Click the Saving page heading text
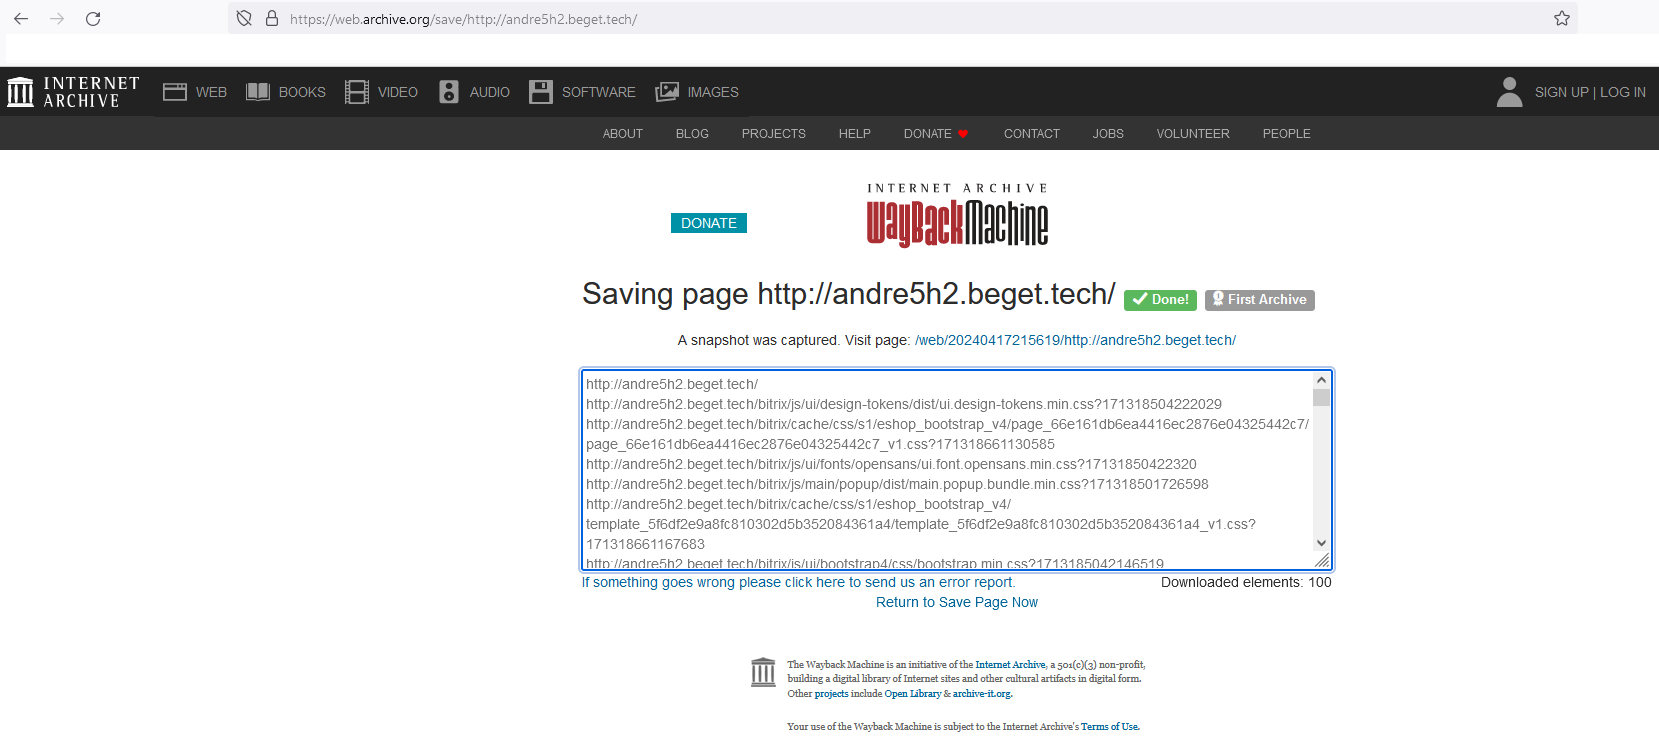 click(848, 294)
